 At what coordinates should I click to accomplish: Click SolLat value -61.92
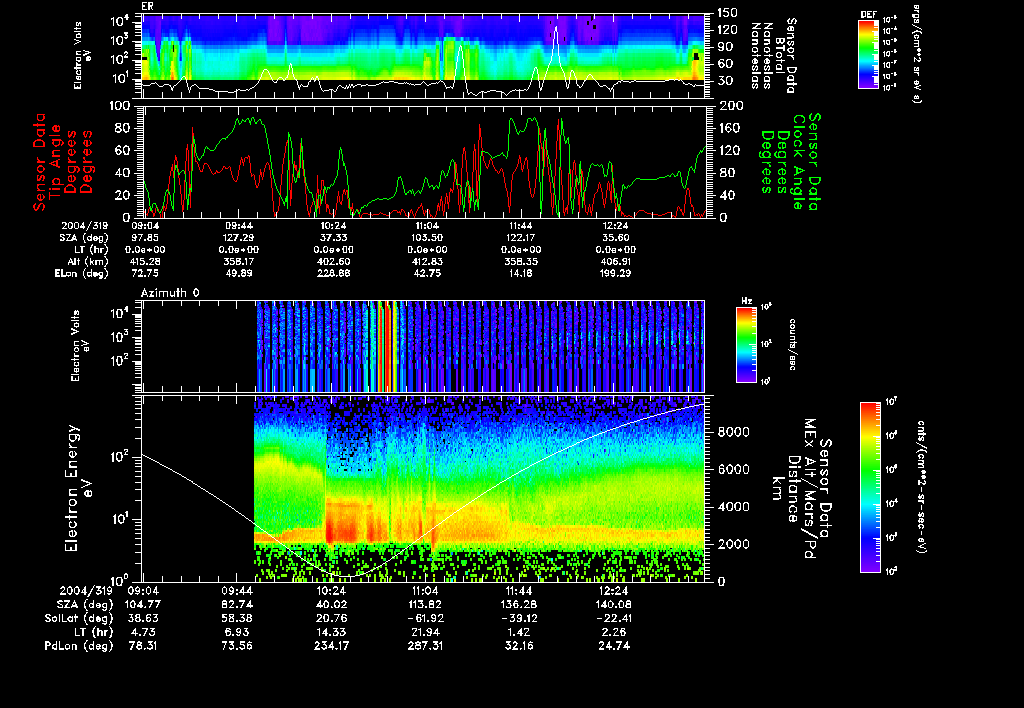tap(425, 618)
